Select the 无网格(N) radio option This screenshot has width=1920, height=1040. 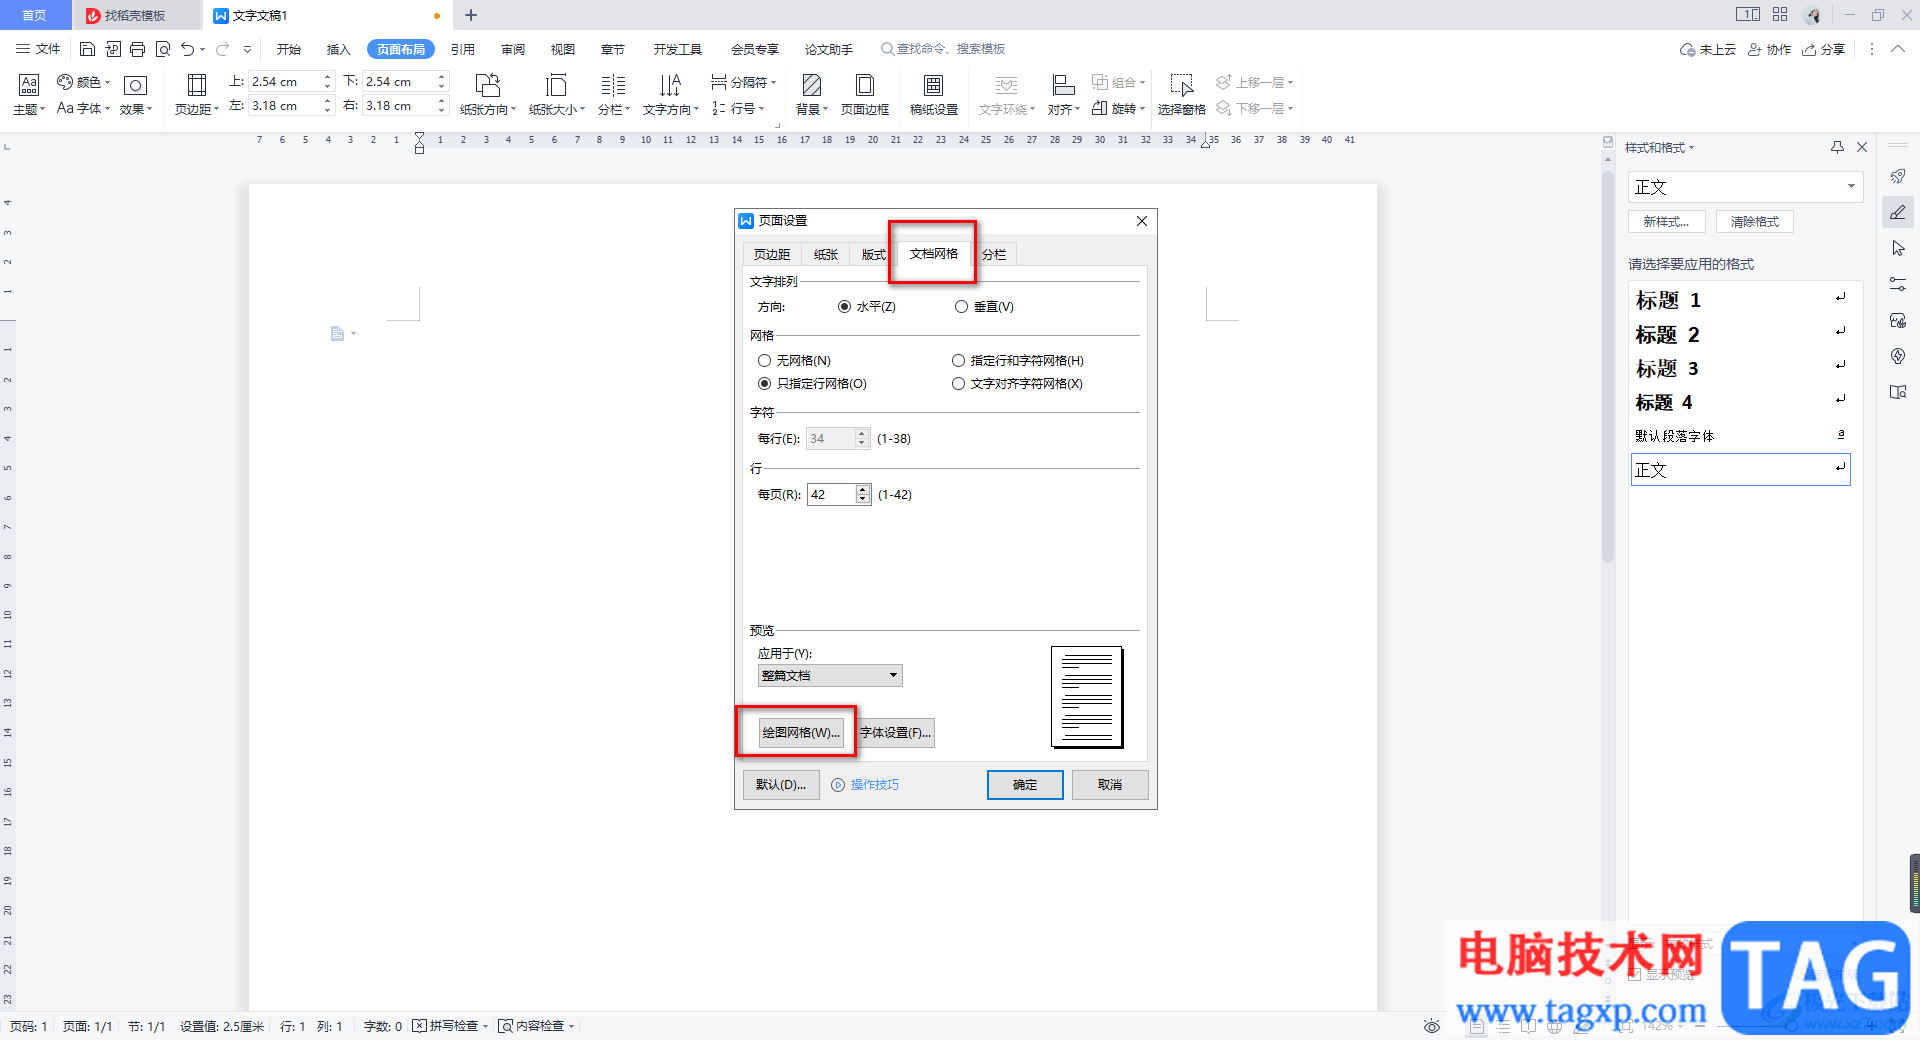point(795,361)
